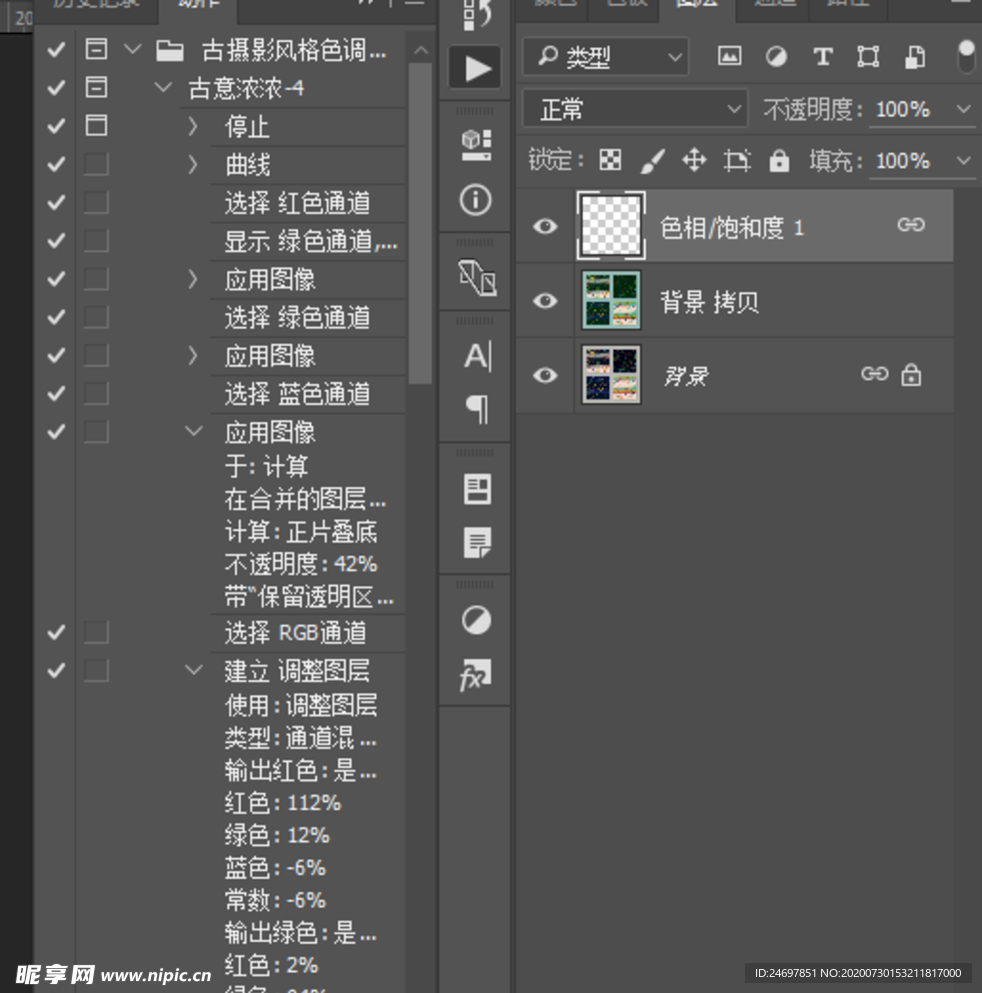Image resolution: width=982 pixels, height=993 pixels.
Task: Select the 停止 action step
Action: (x=248, y=127)
